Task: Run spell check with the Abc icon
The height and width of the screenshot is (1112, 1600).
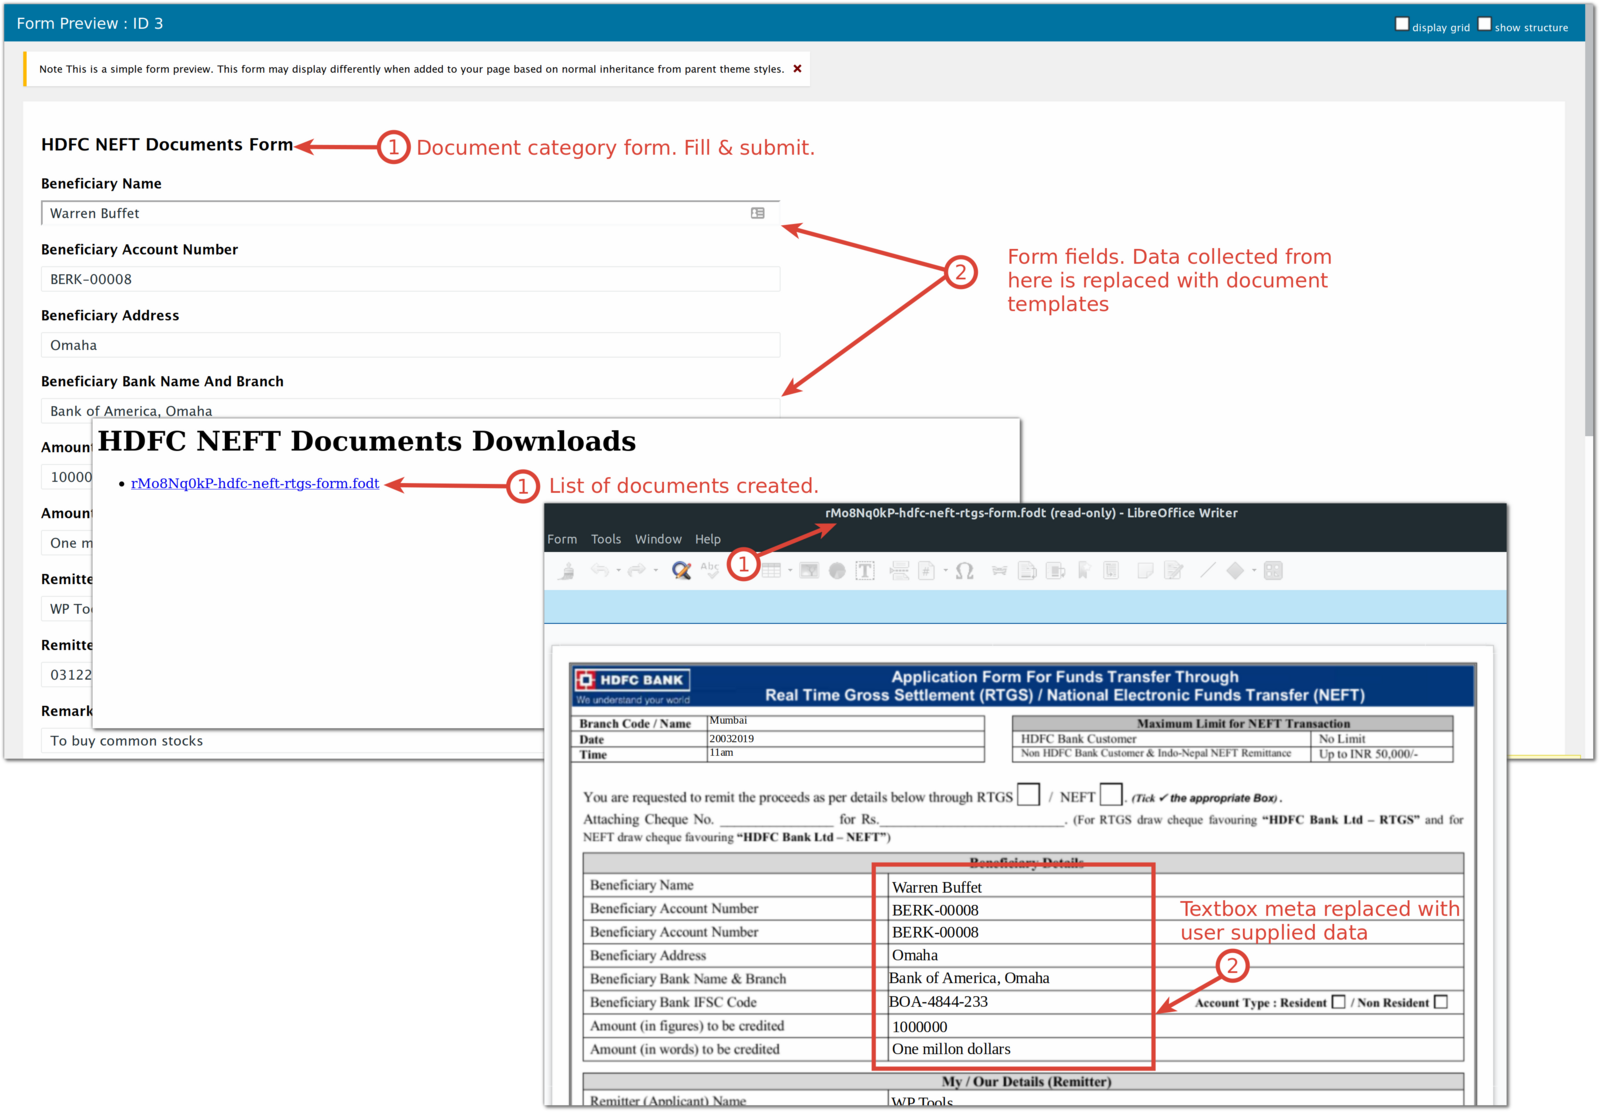Action: click(709, 570)
